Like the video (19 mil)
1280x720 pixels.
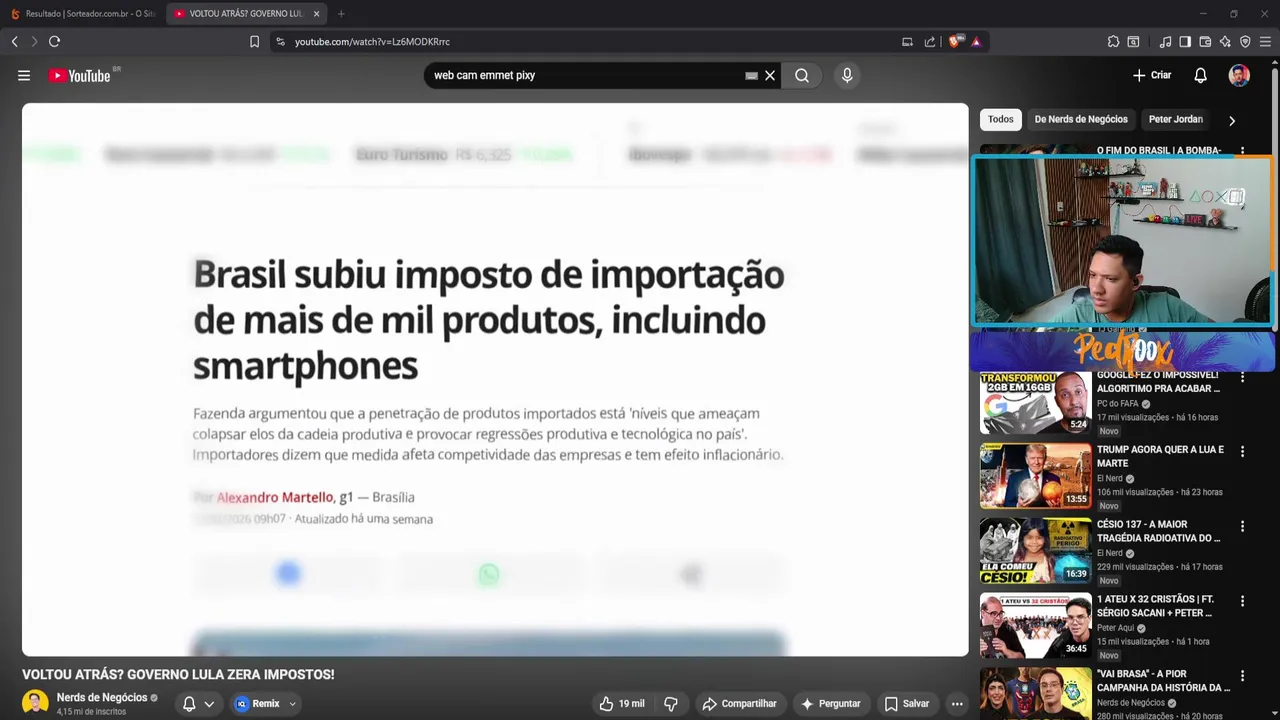(622, 704)
